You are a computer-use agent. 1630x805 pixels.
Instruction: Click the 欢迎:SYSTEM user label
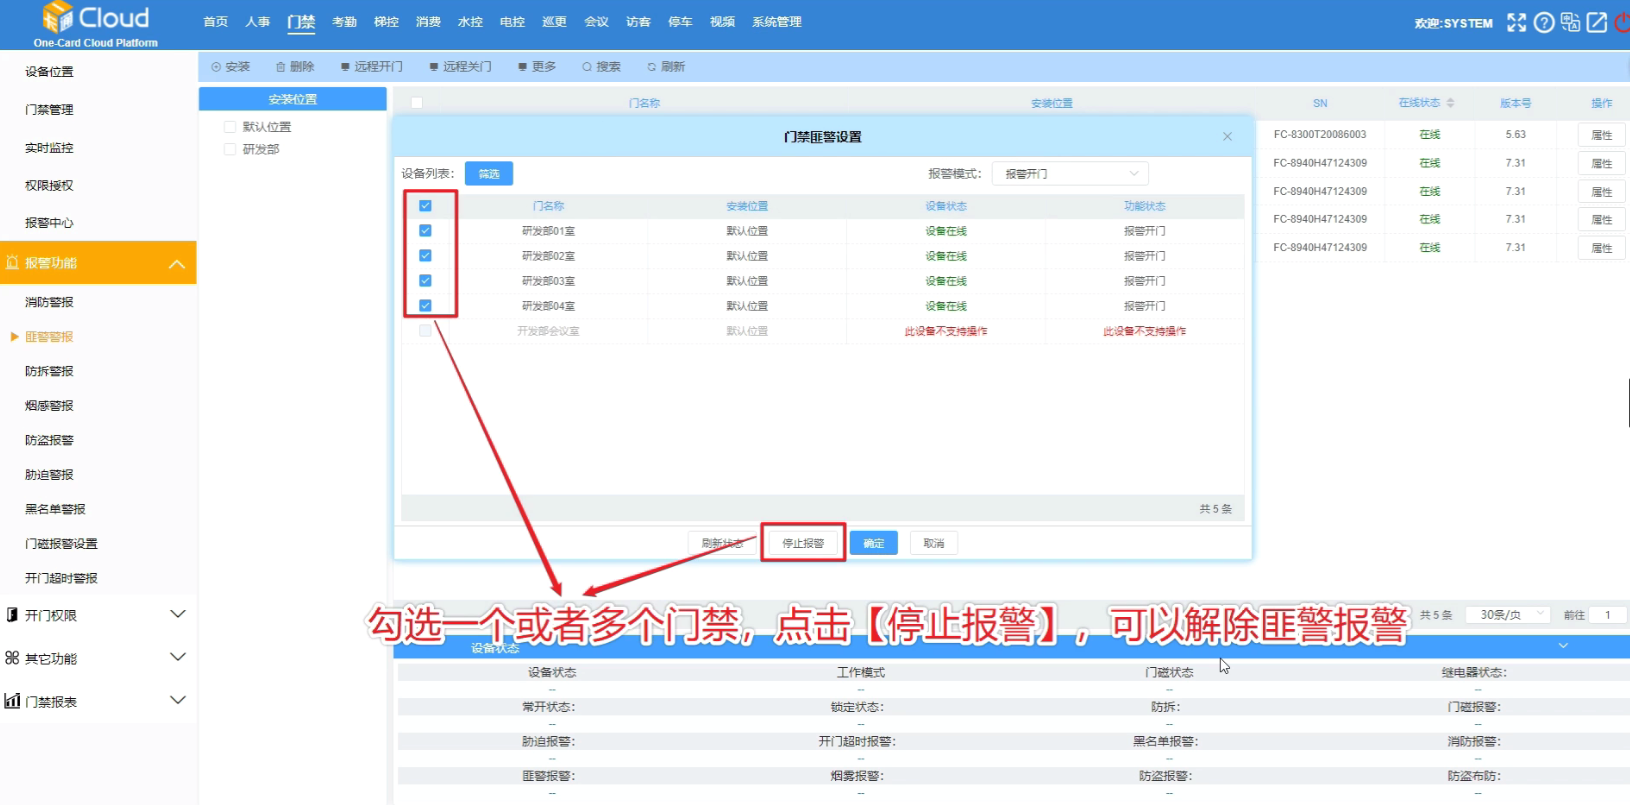tap(1453, 23)
